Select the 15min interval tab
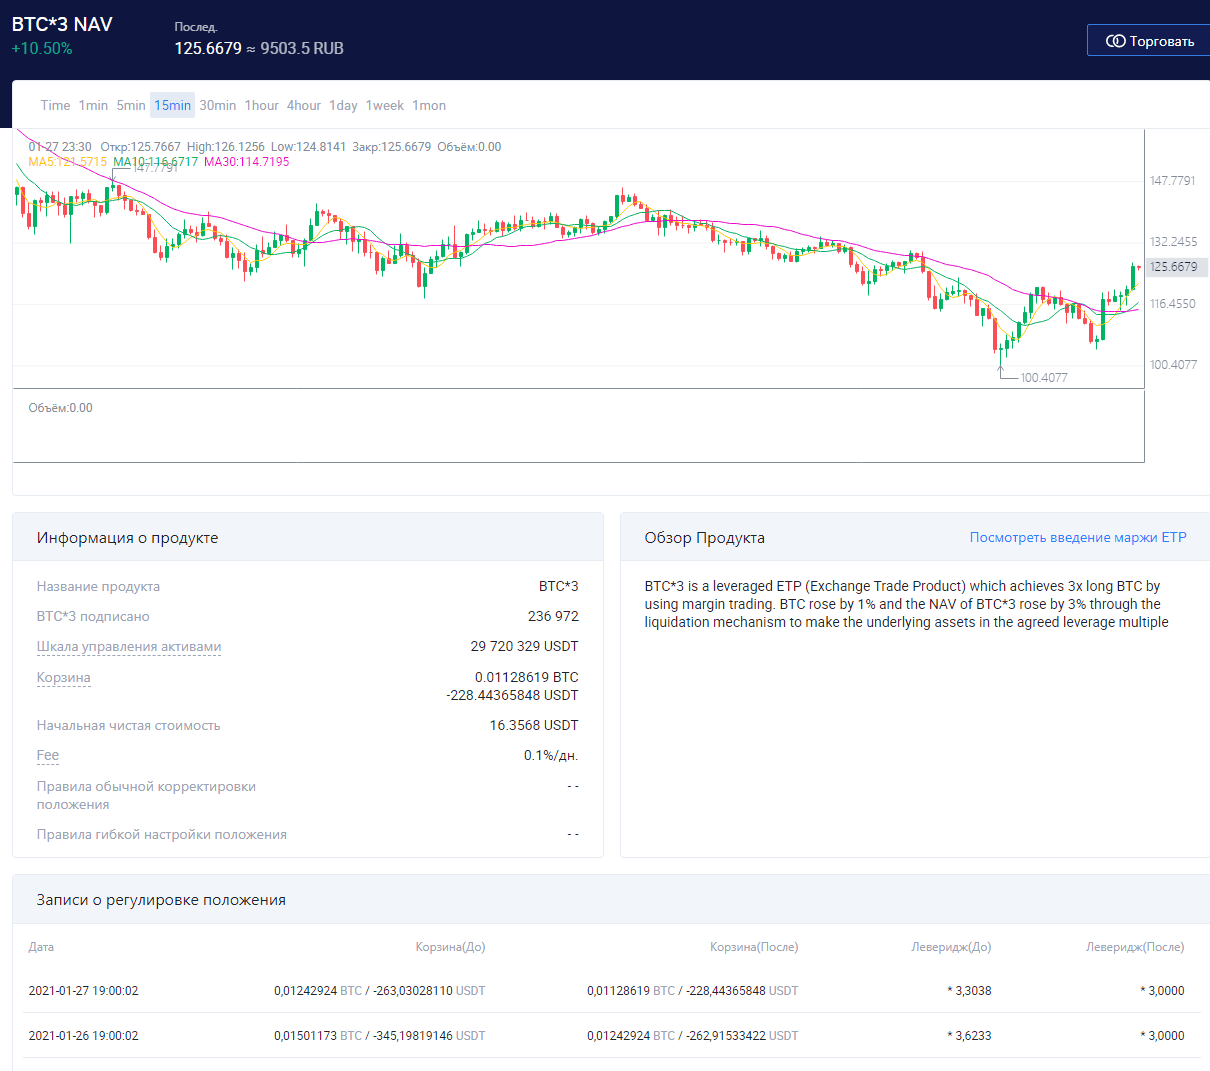The image size is (1210, 1071). point(172,106)
